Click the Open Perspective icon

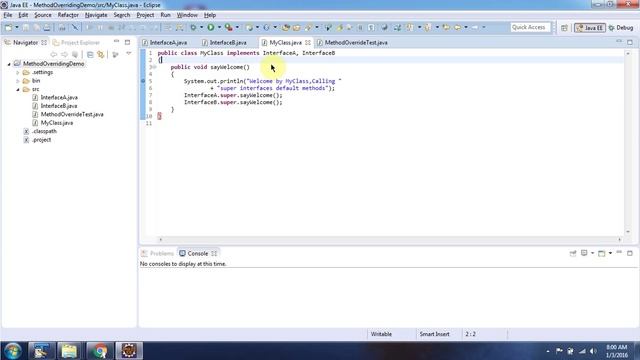pyautogui.click(x=564, y=28)
